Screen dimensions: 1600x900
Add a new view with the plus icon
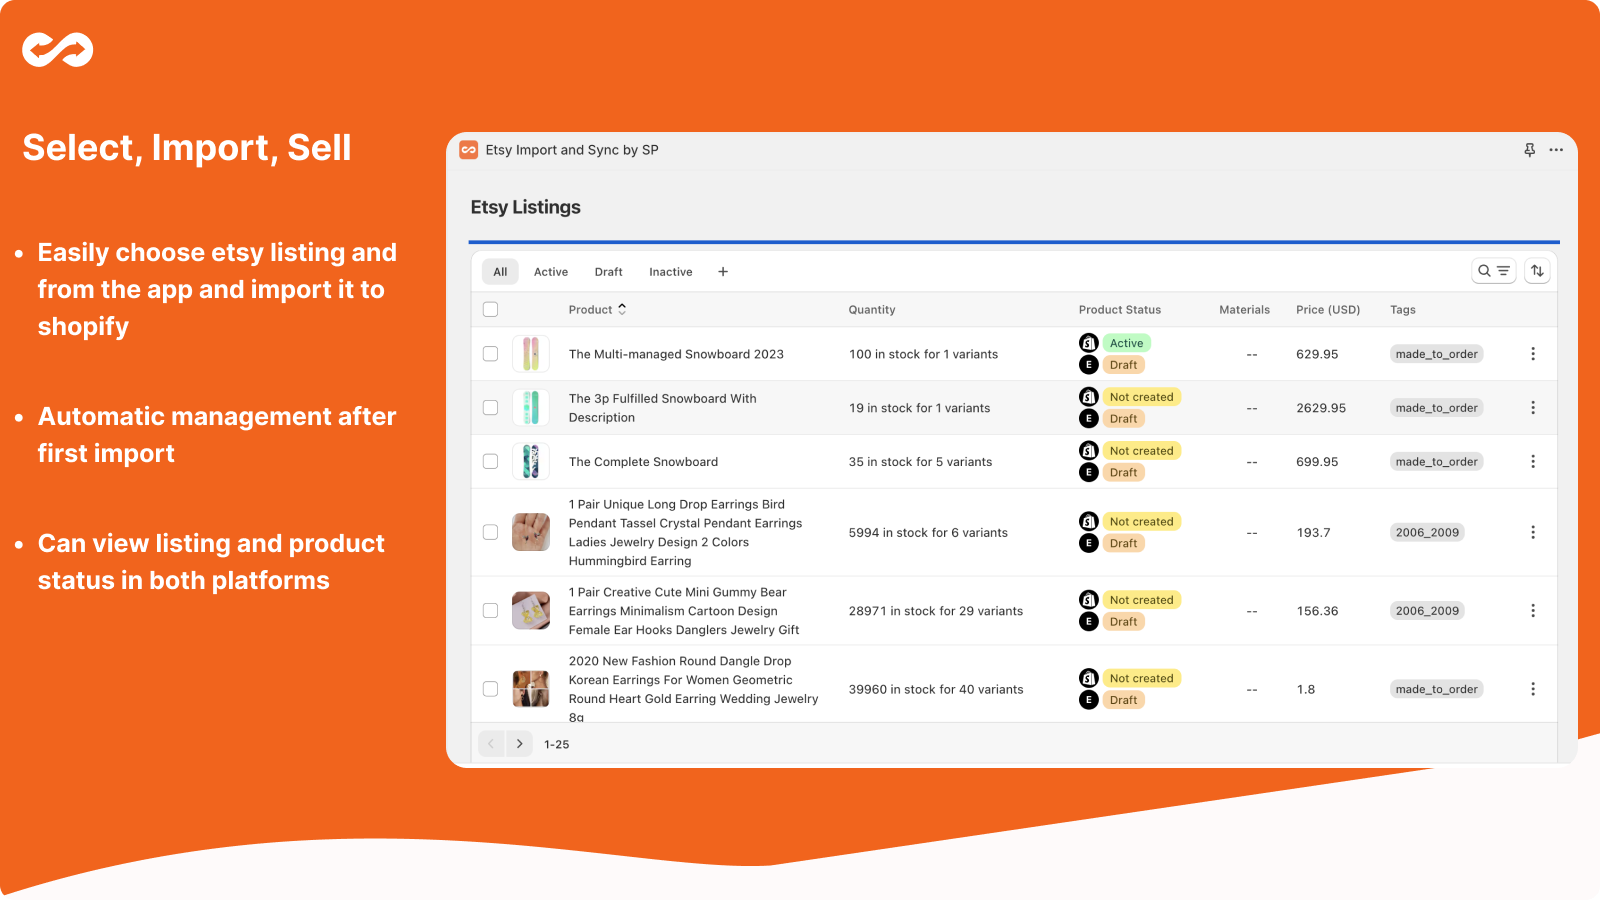723,272
